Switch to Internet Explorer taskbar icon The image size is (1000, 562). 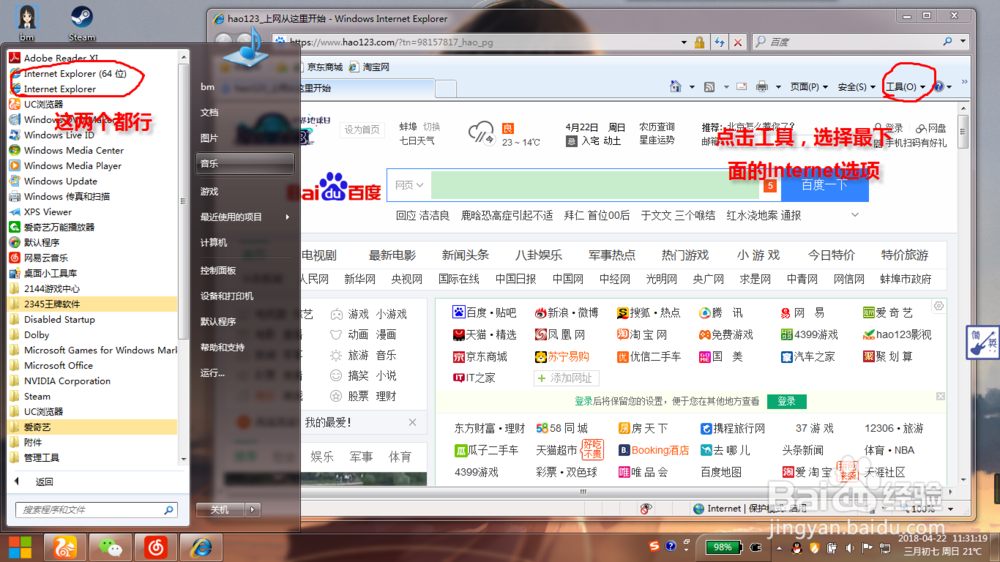[x=202, y=547]
